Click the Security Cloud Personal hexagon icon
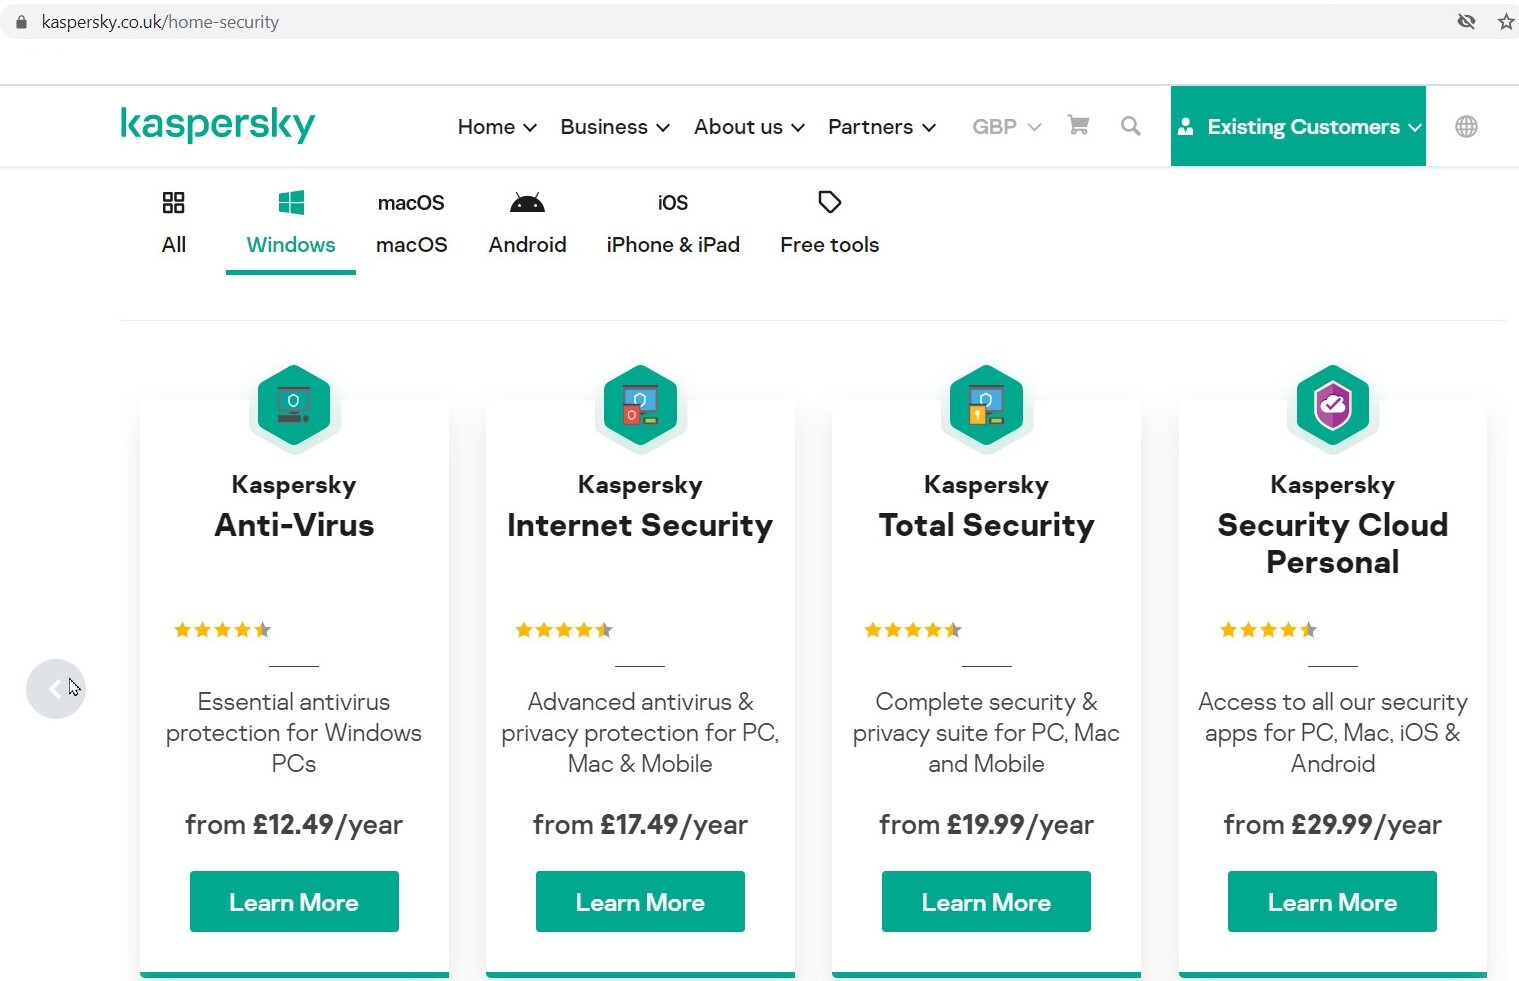The width and height of the screenshot is (1519, 981). 1333,406
